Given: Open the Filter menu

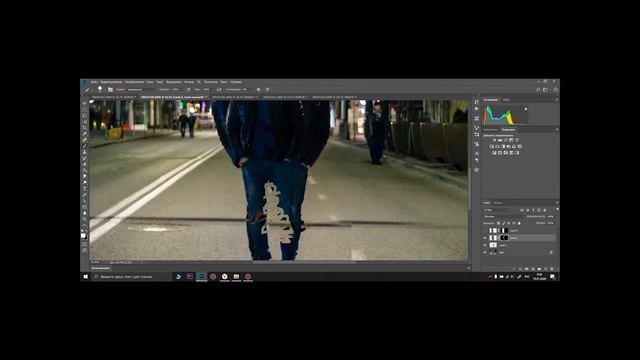Looking at the screenshot, I should (189, 82).
